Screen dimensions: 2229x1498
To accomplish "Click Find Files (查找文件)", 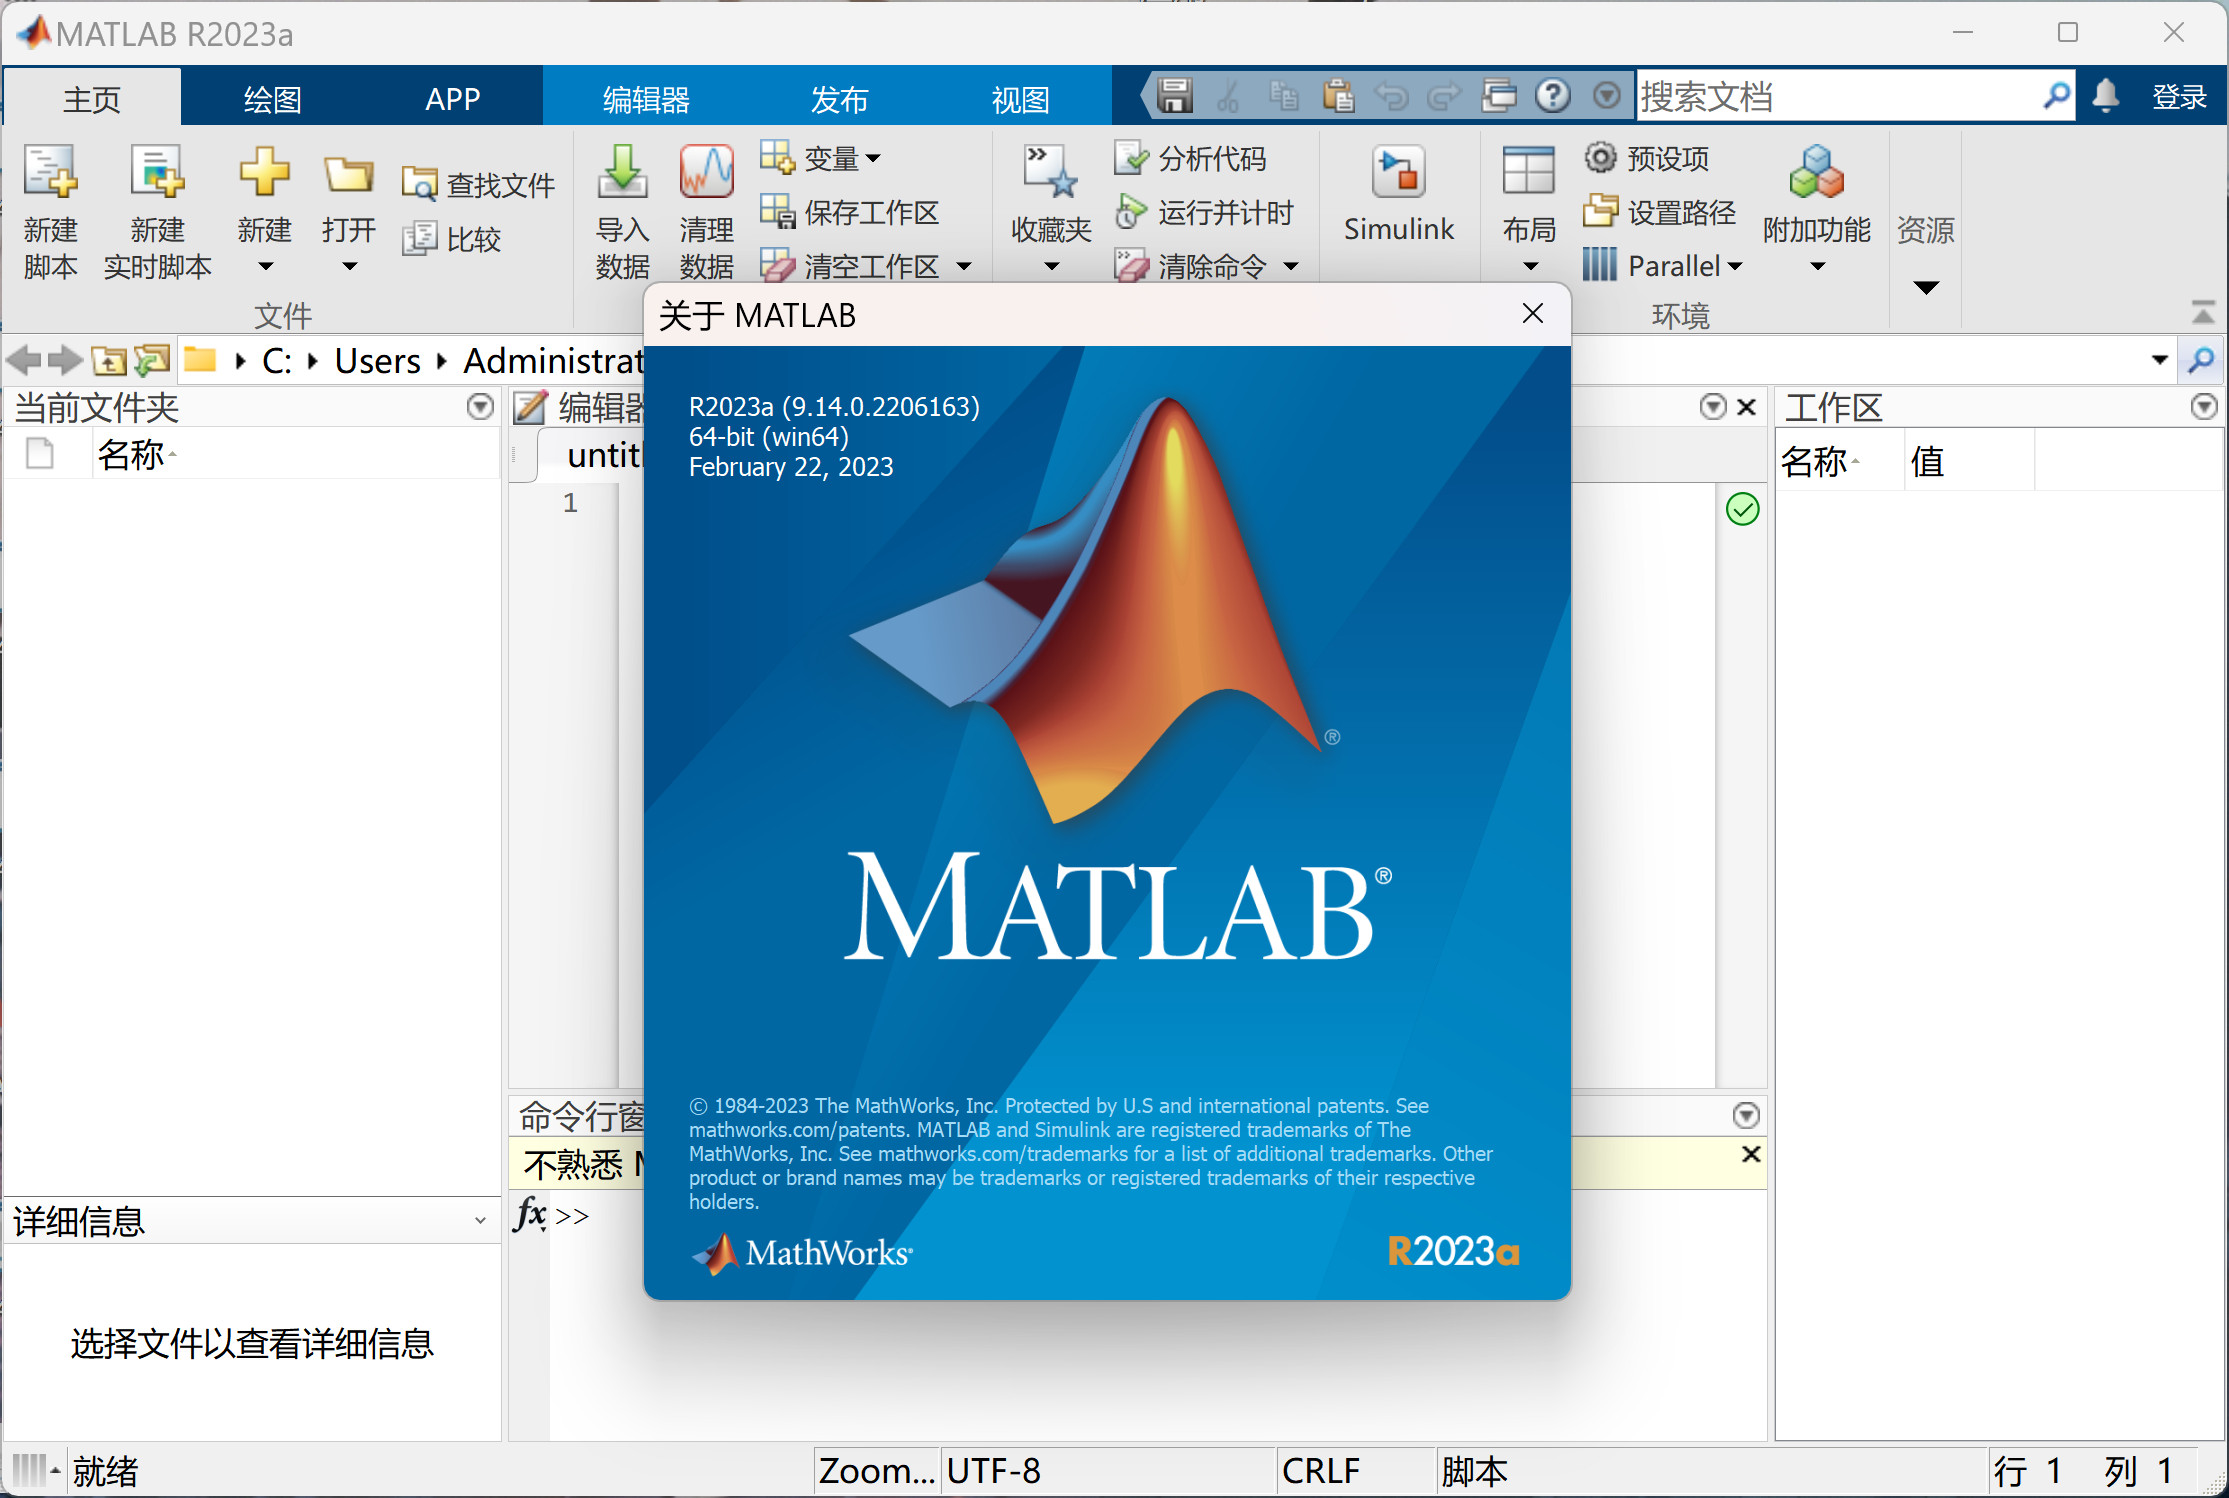I will pos(478,185).
